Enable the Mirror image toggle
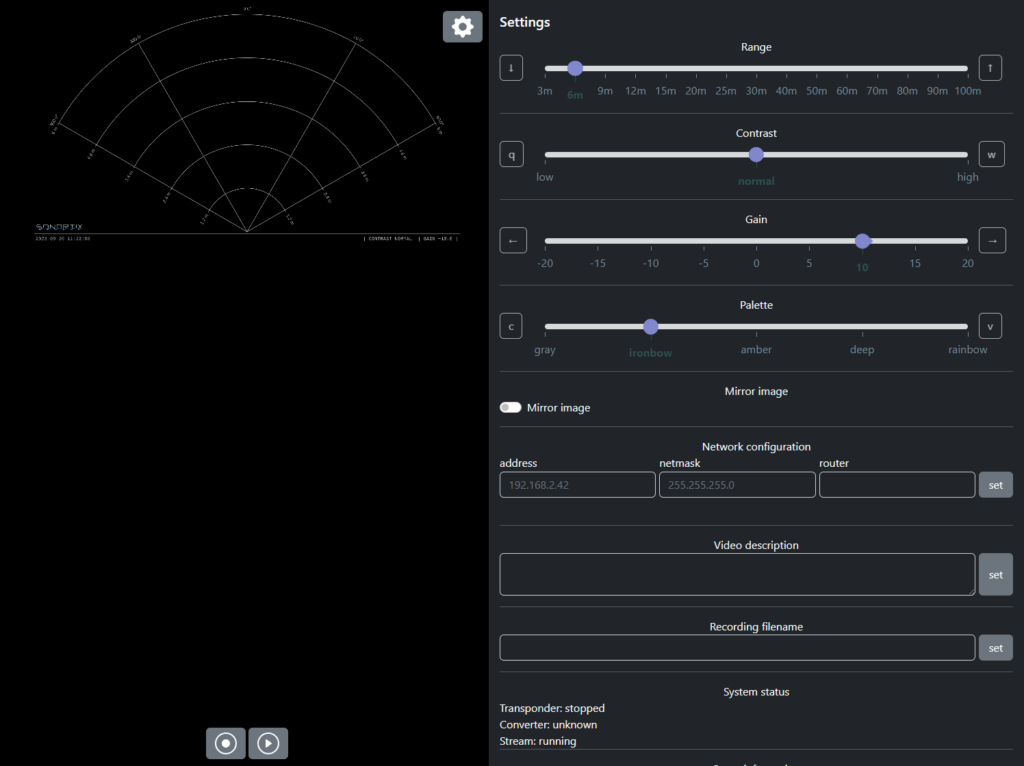 pos(510,407)
